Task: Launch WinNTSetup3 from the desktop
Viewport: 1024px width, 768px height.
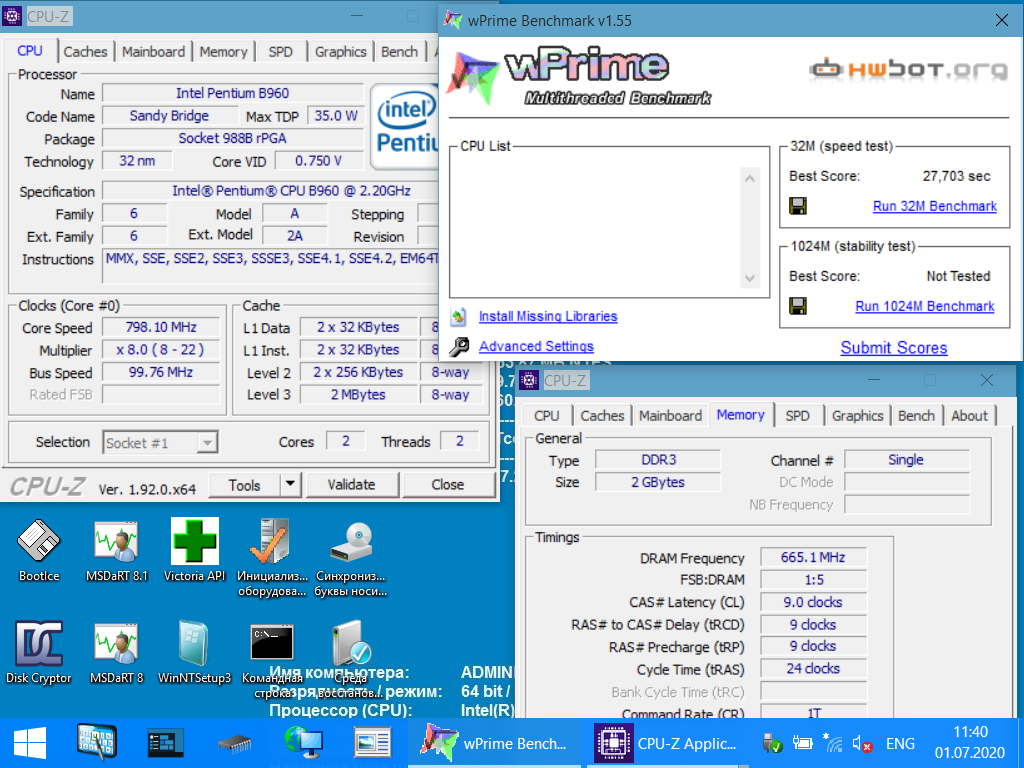Action: coord(194,643)
